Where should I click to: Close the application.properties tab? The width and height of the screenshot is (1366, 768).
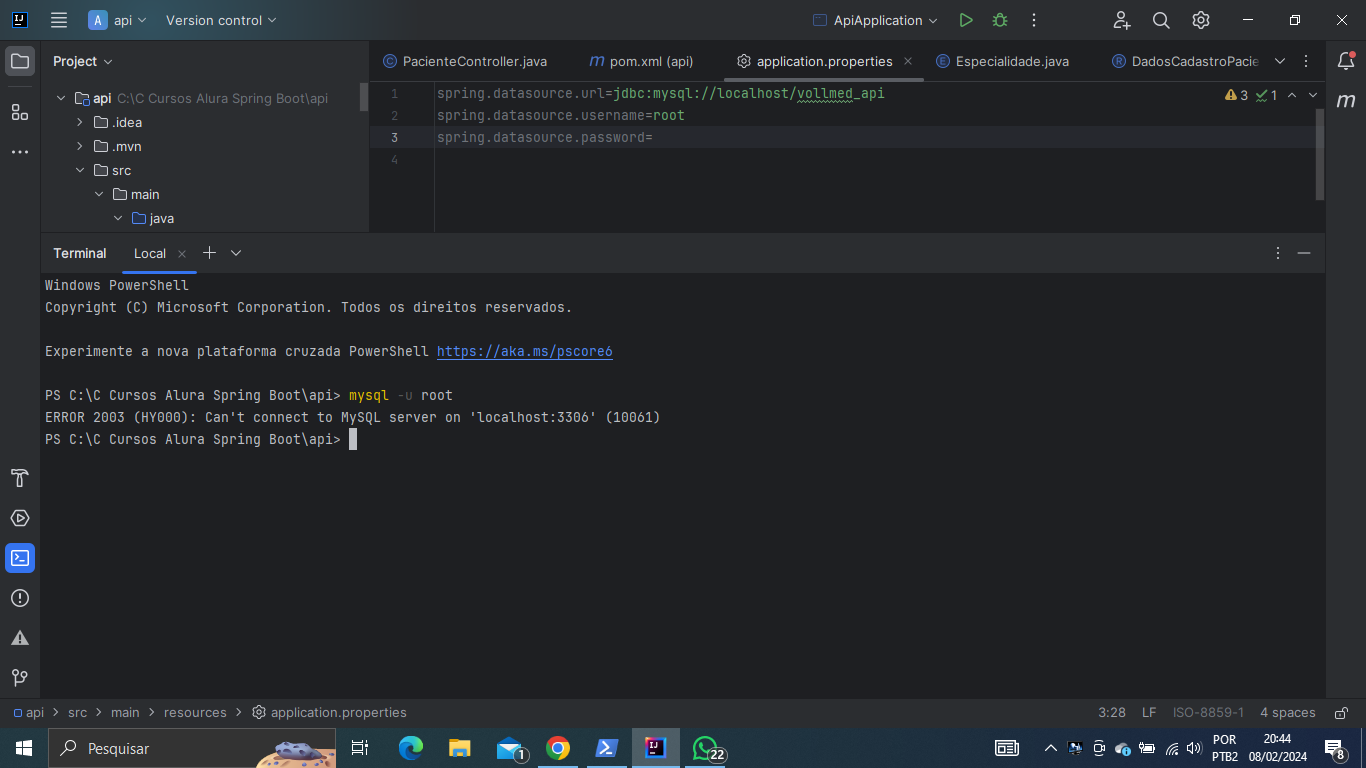(908, 61)
